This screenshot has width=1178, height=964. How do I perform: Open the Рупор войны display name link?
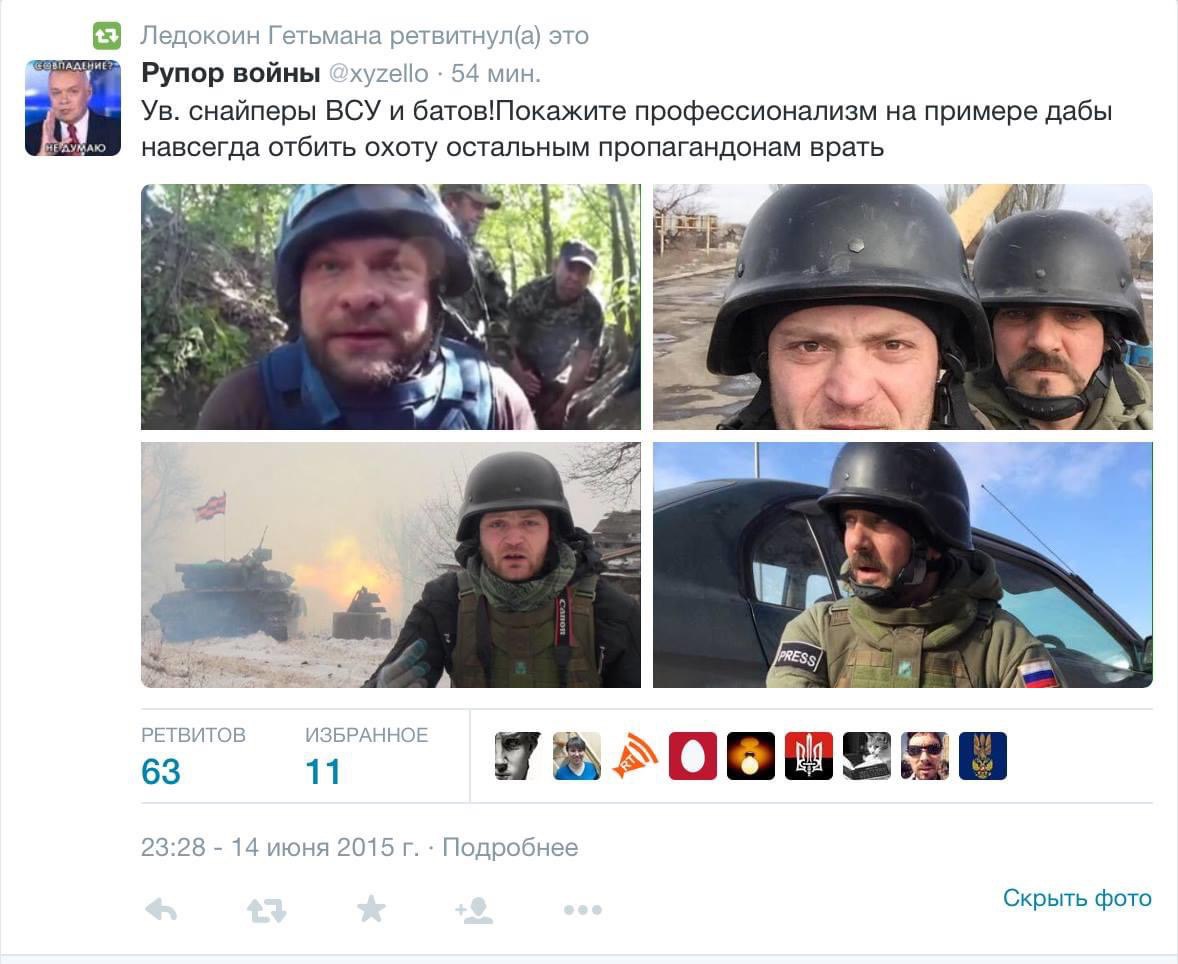(231, 73)
